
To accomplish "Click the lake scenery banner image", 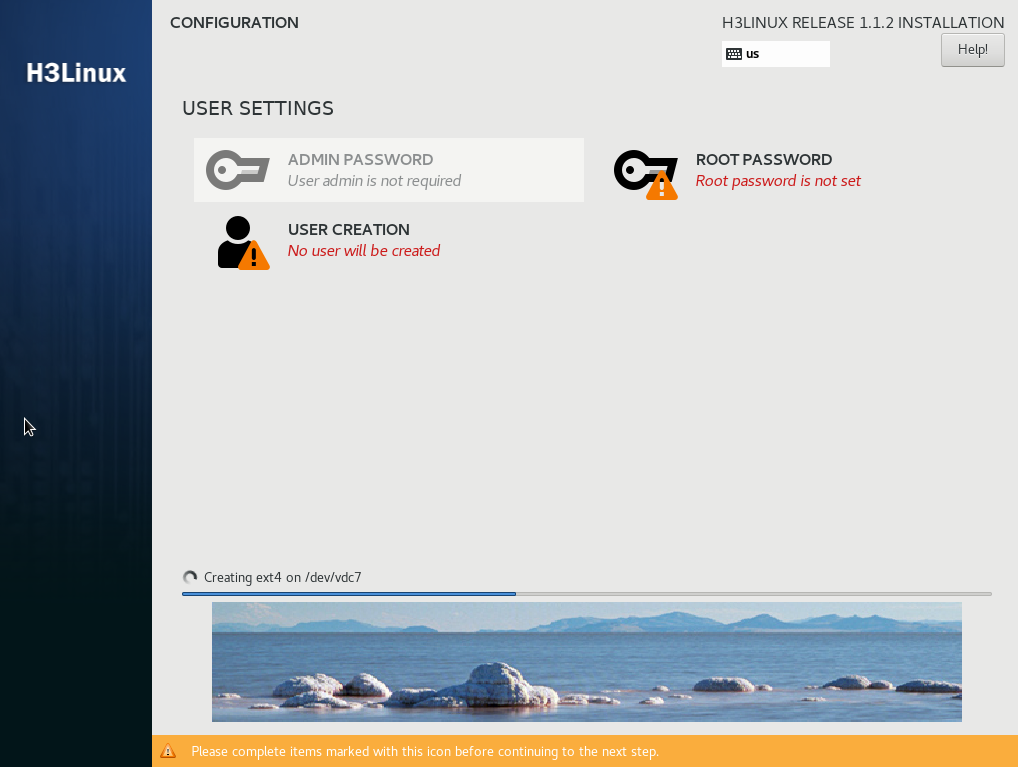I will pyautogui.click(x=587, y=662).
